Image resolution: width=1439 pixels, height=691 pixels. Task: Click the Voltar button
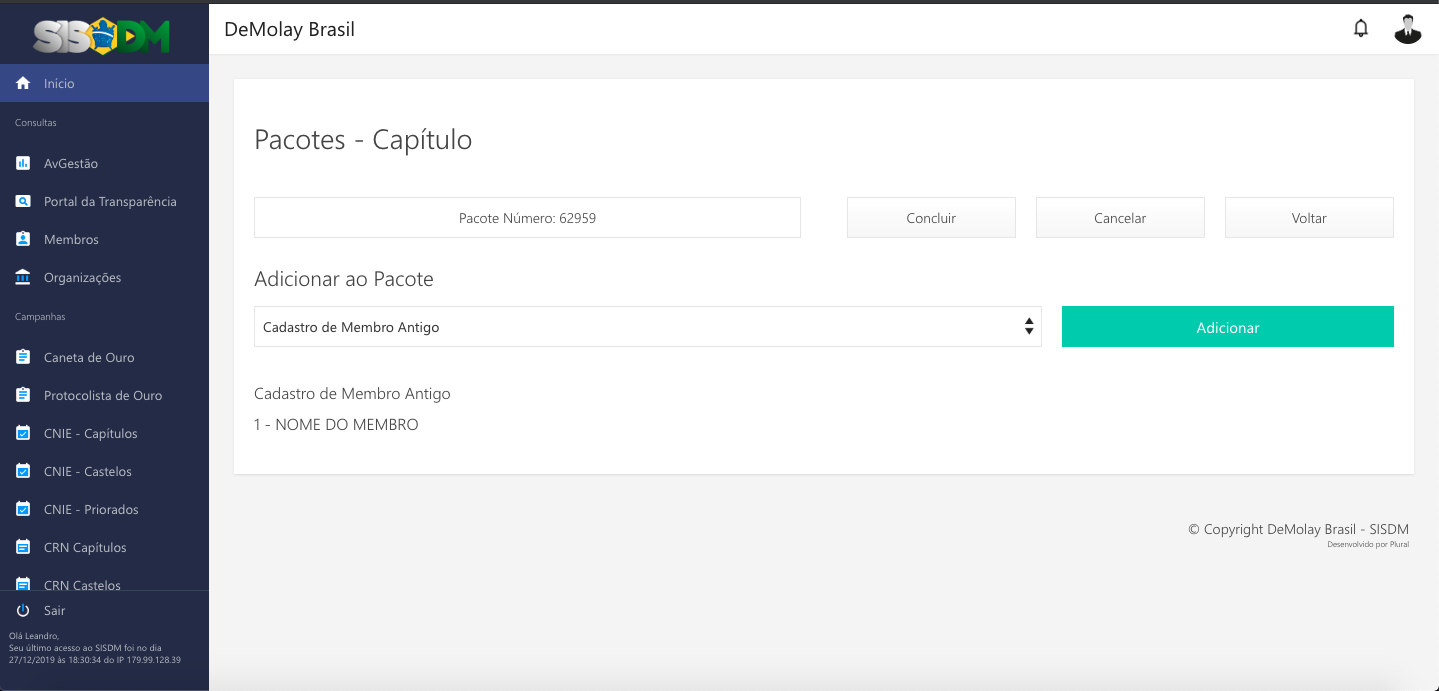[x=1308, y=218]
